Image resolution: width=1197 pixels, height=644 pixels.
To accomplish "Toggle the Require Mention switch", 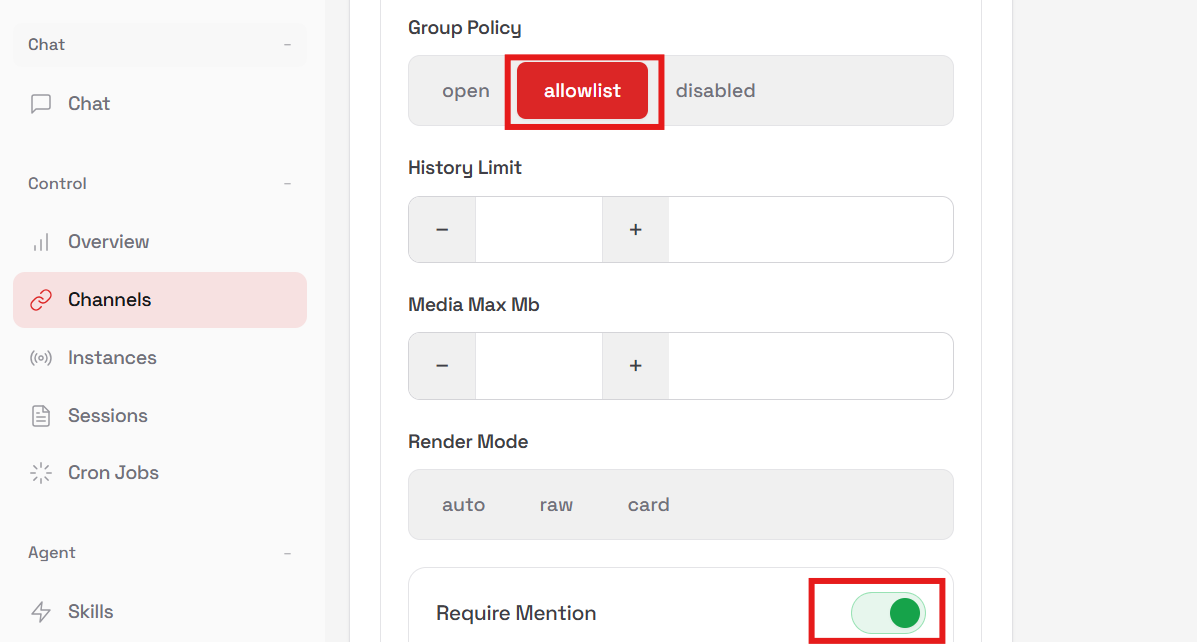I will [887, 613].
